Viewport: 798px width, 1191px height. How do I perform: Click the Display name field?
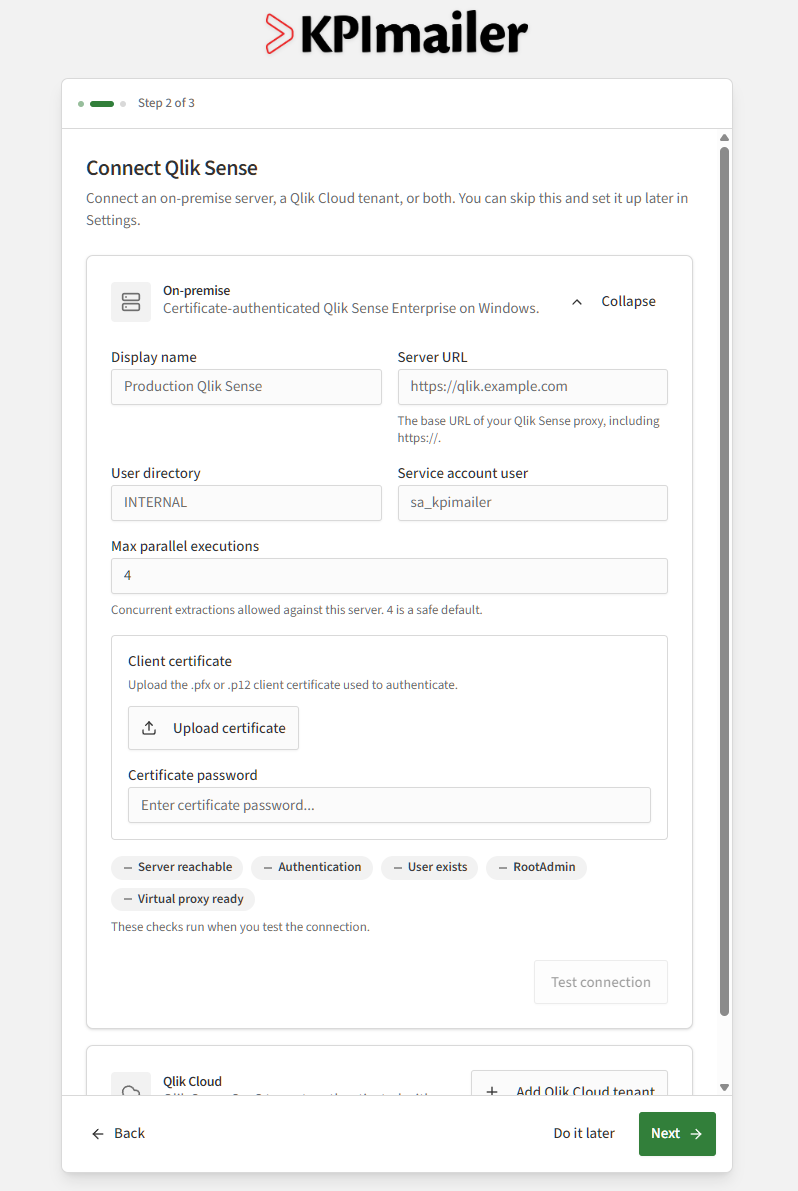click(246, 387)
